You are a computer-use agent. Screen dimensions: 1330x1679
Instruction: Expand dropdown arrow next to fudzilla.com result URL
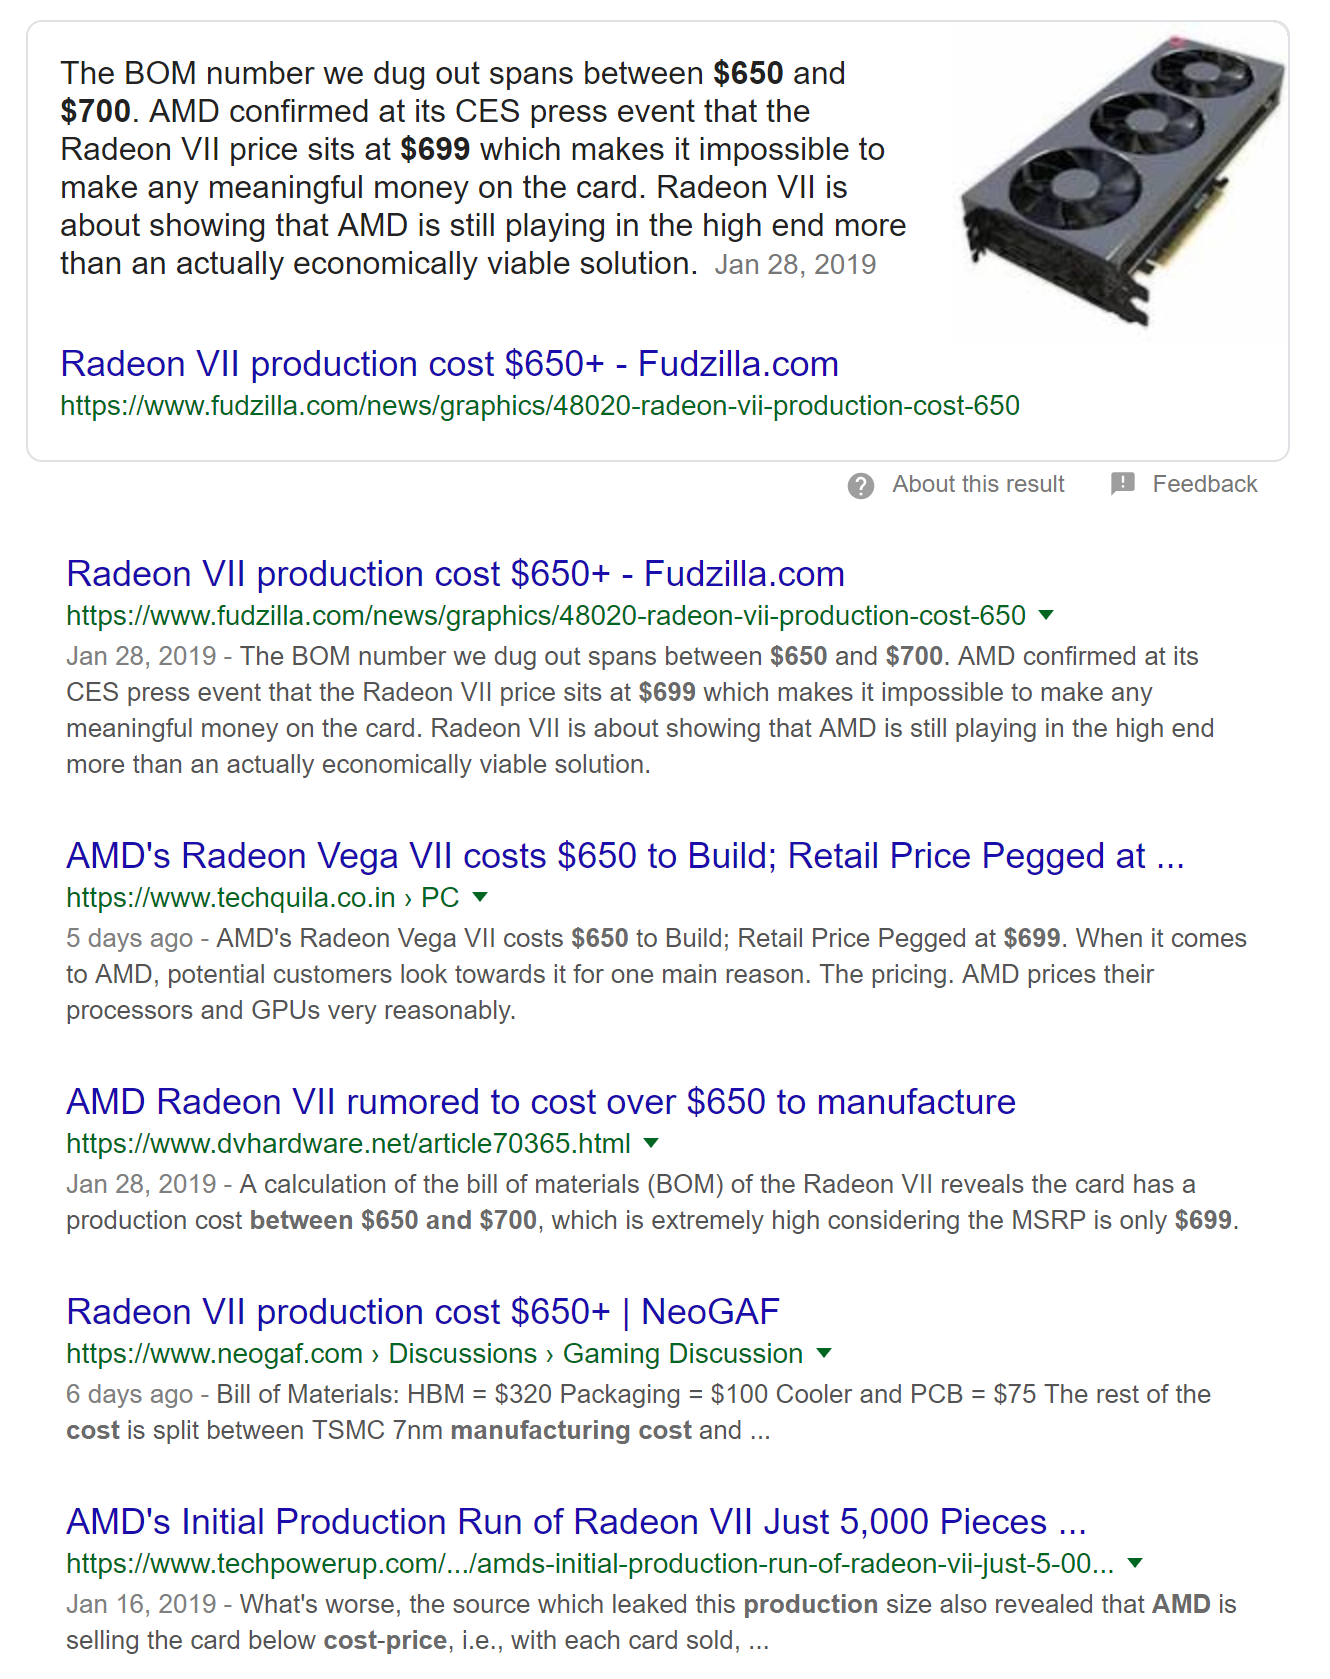(1046, 615)
